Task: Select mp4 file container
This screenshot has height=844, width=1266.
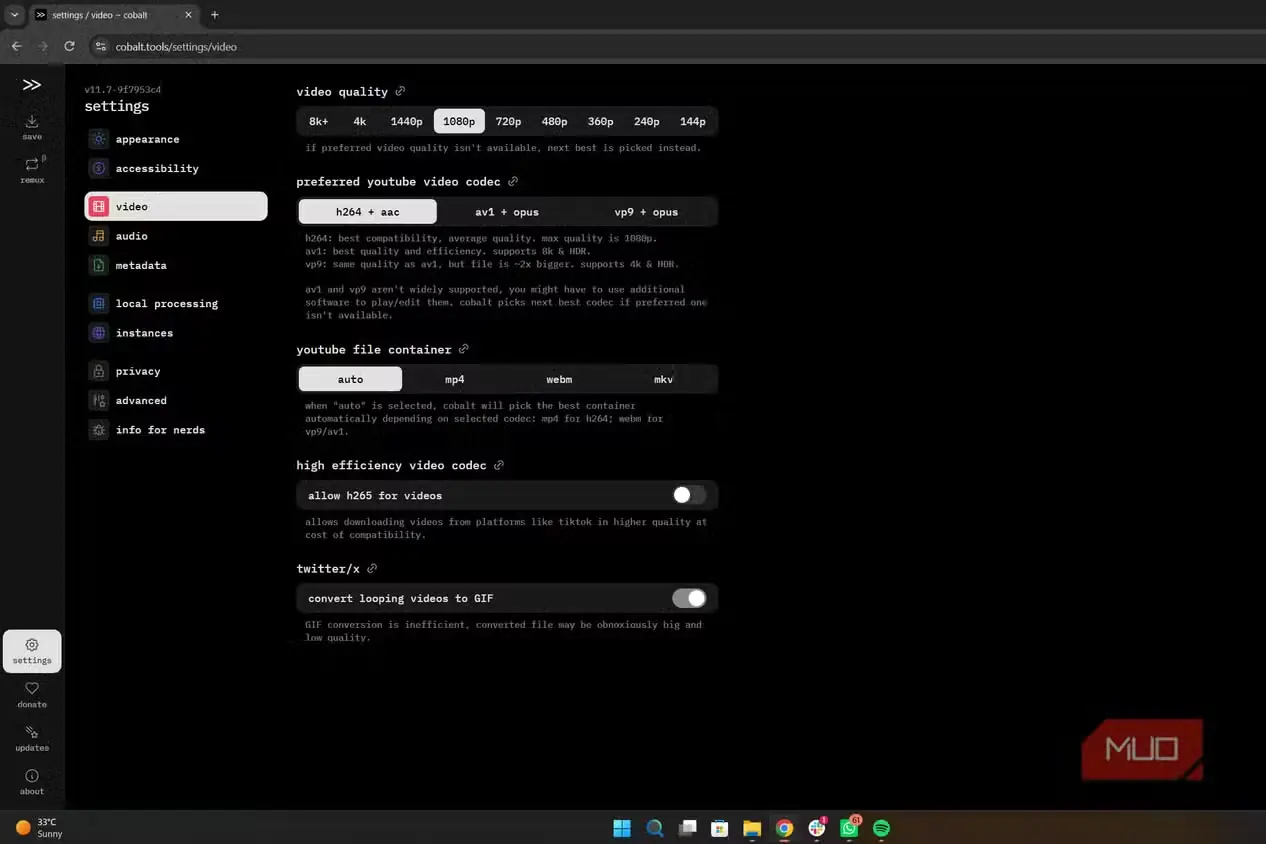Action: (455, 379)
